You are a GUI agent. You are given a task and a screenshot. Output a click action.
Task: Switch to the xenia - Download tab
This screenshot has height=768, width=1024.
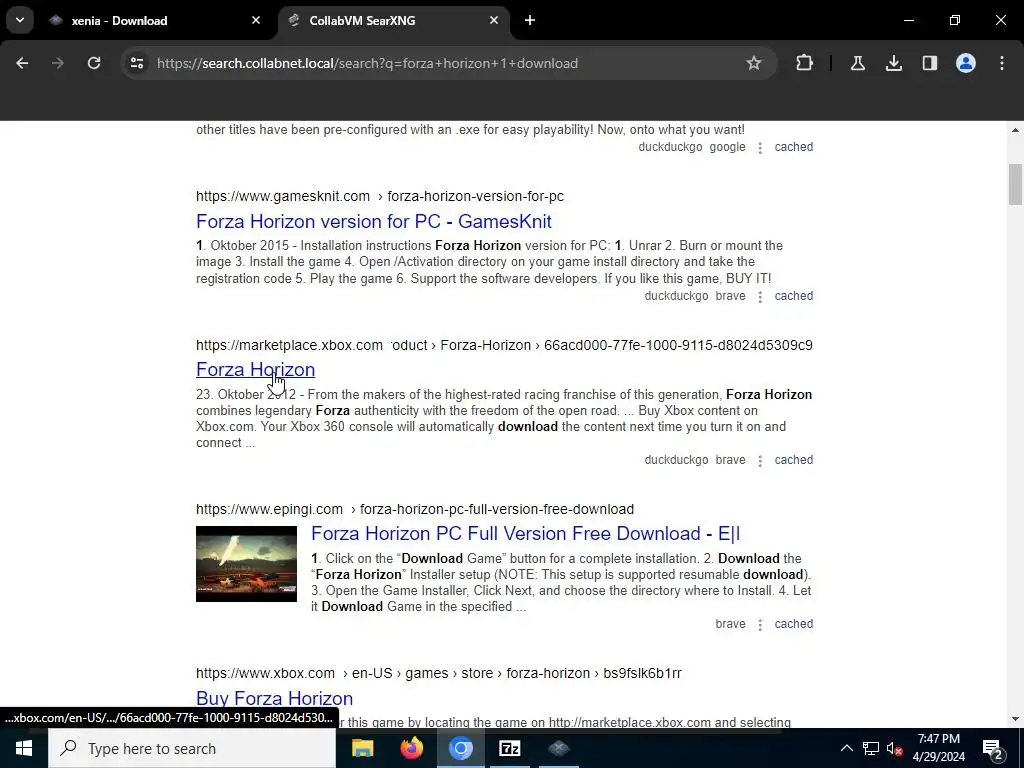154,21
